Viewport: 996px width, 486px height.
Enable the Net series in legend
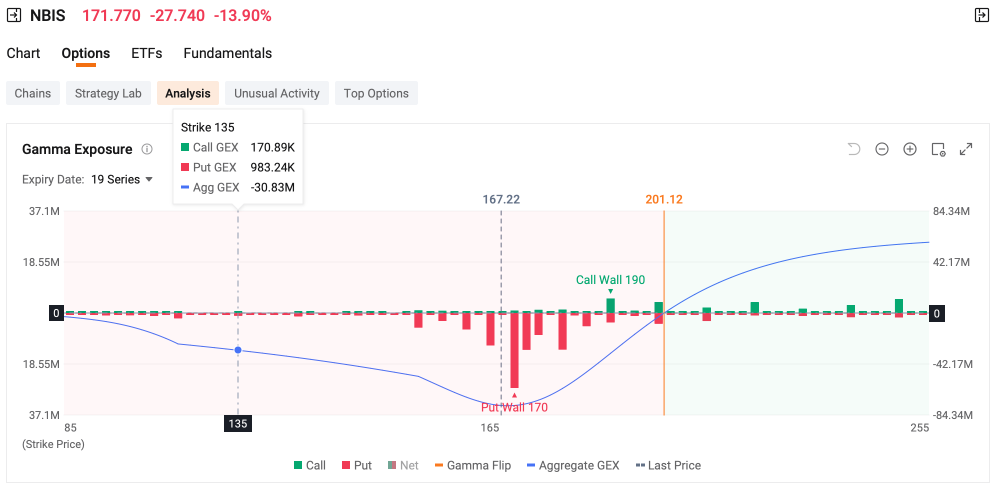pos(403,465)
